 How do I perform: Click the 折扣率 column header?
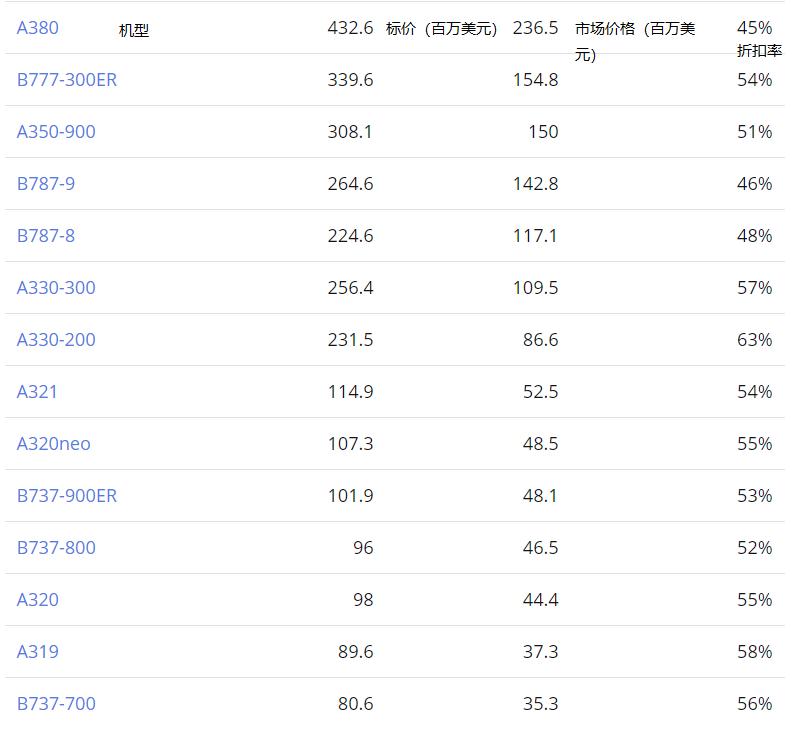[759, 51]
